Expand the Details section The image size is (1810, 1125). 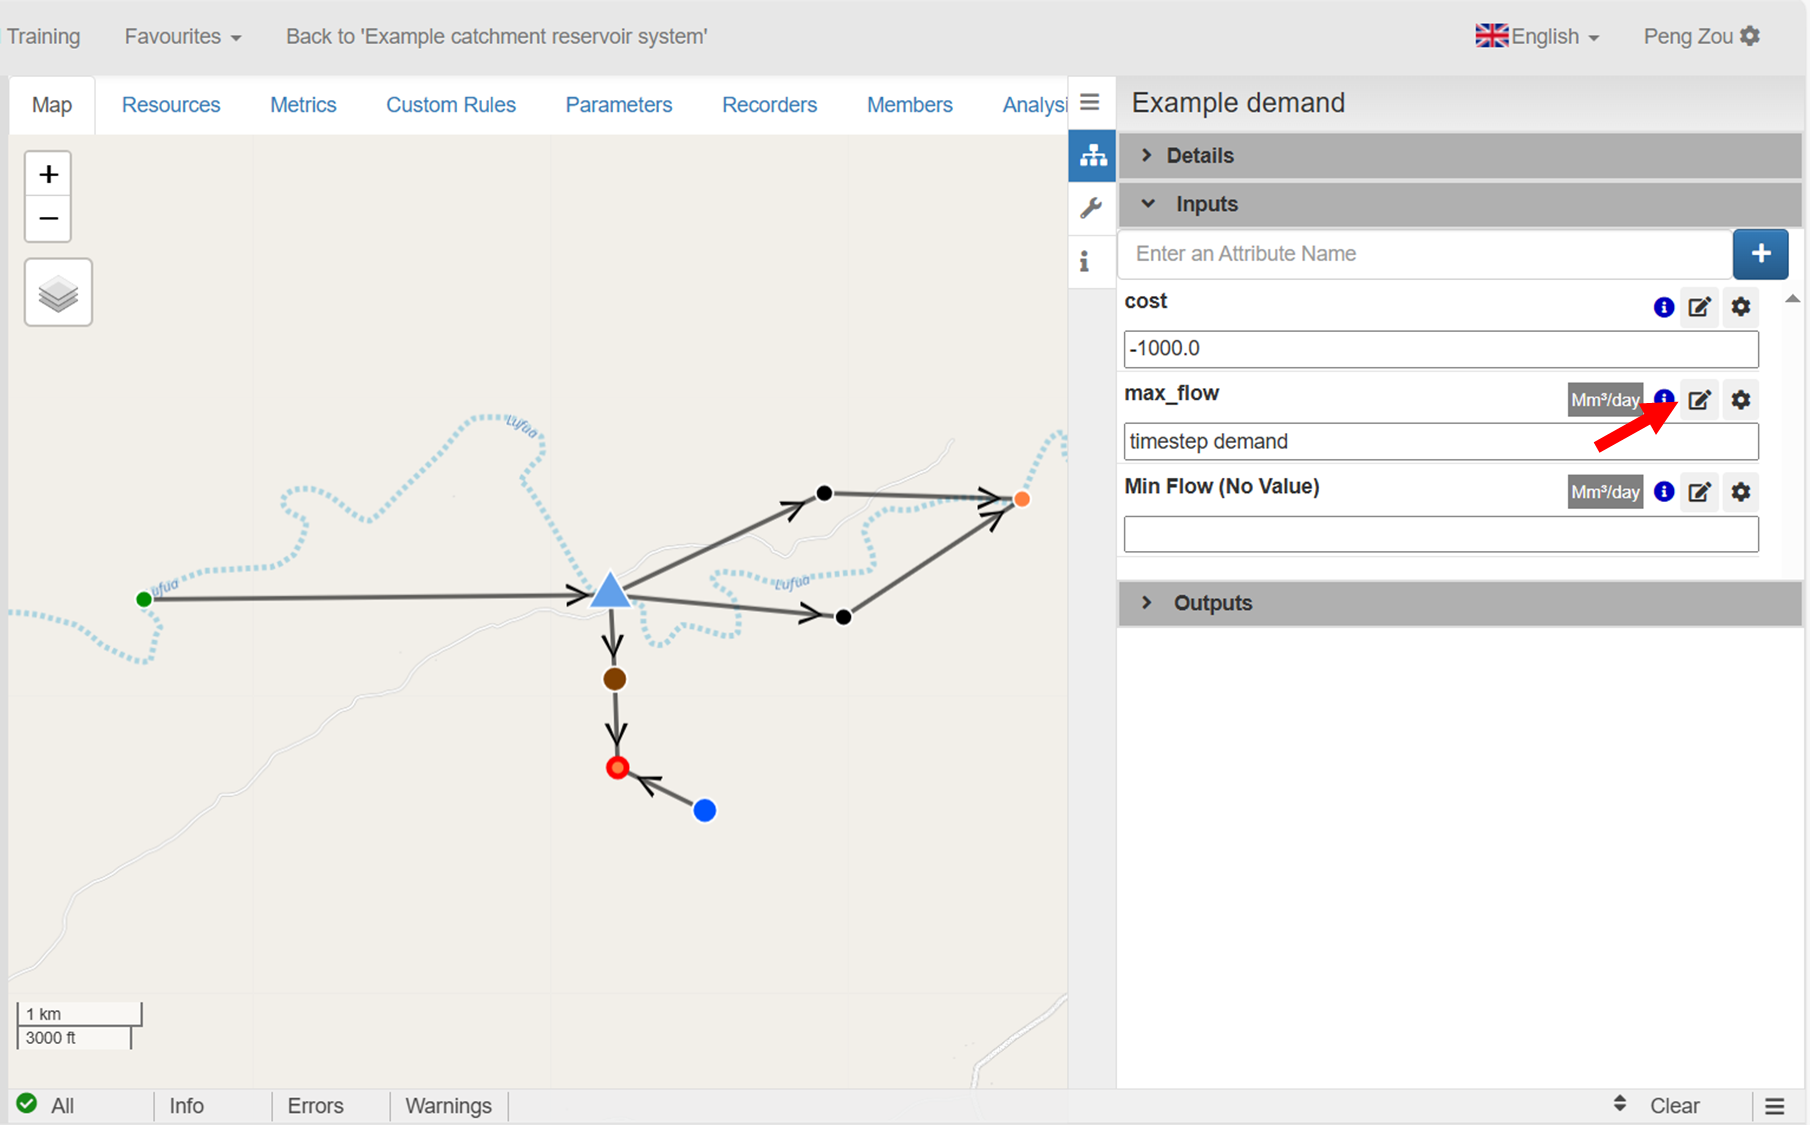[x=1199, y=156]
